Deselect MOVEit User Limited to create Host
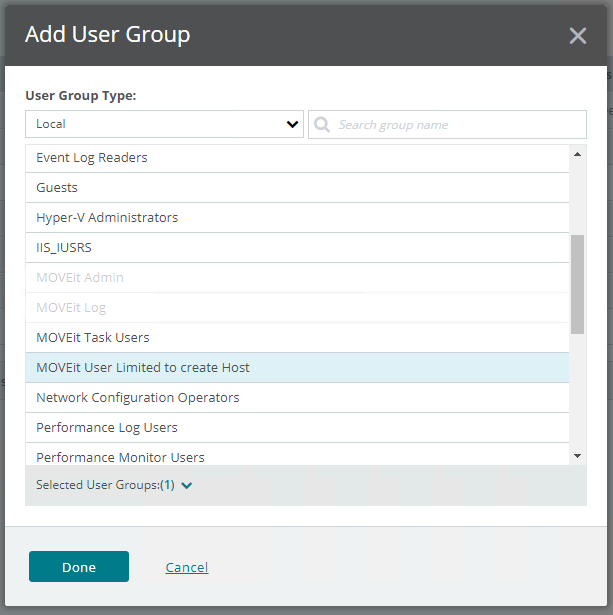This screenshot has height=615, width=613. [297, 368]
